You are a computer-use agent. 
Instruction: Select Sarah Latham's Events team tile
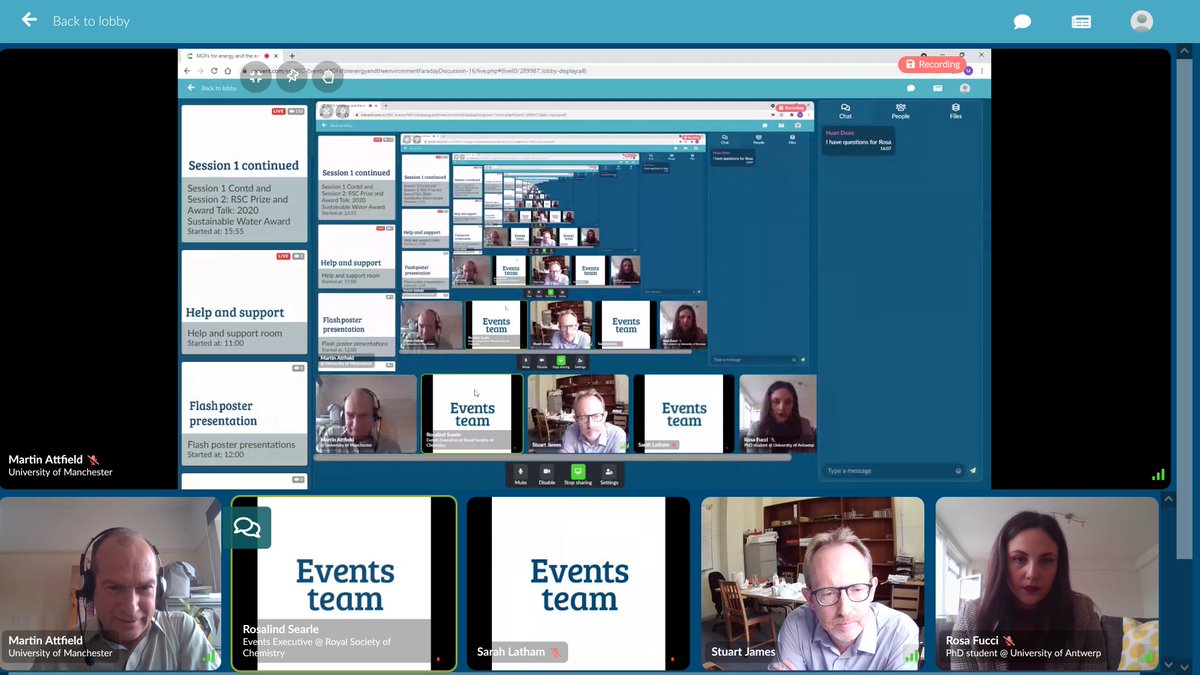pos(578,584)
